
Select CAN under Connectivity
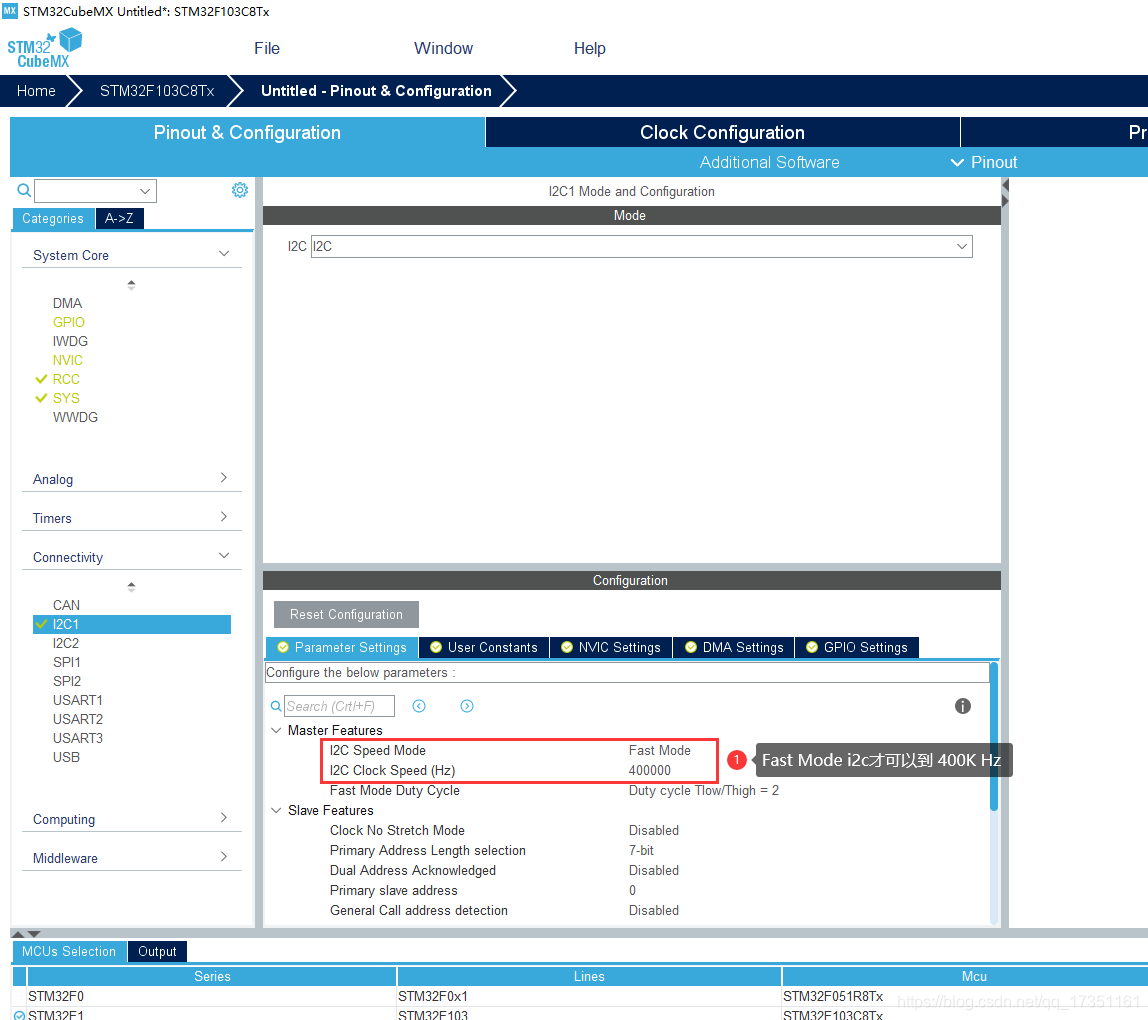[66, 606]
